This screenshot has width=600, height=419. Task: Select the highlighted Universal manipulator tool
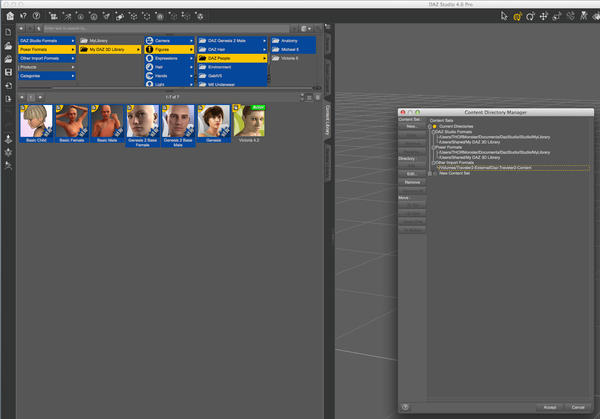(517, 16)
